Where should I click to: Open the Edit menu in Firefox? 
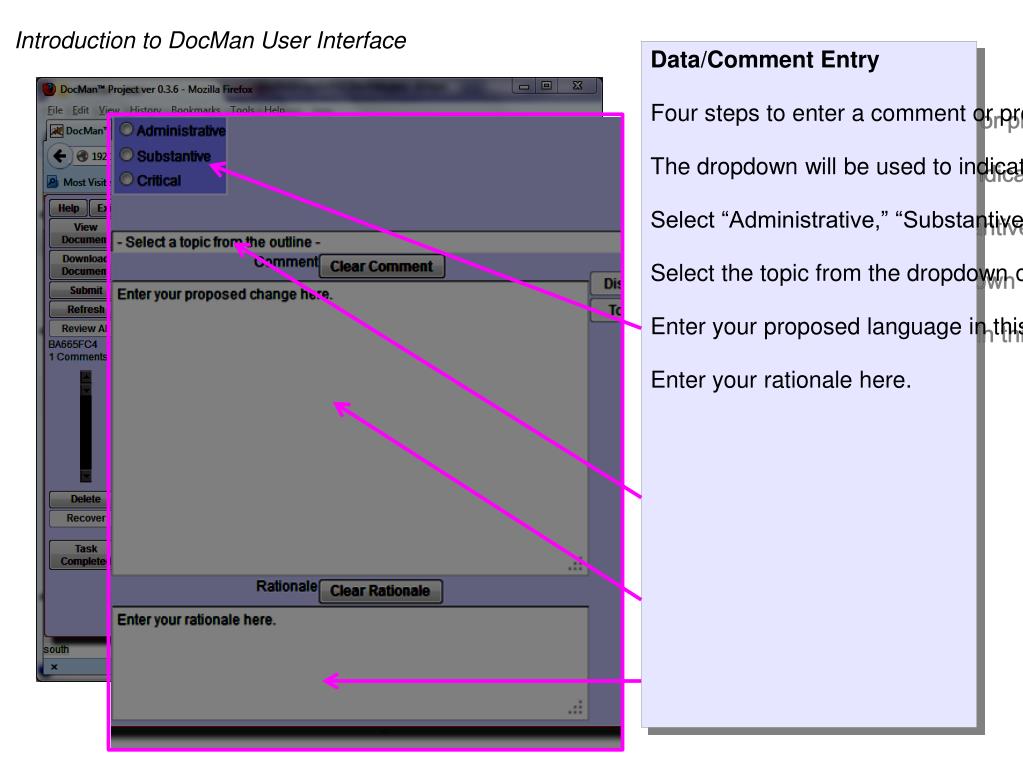[80, 110]
